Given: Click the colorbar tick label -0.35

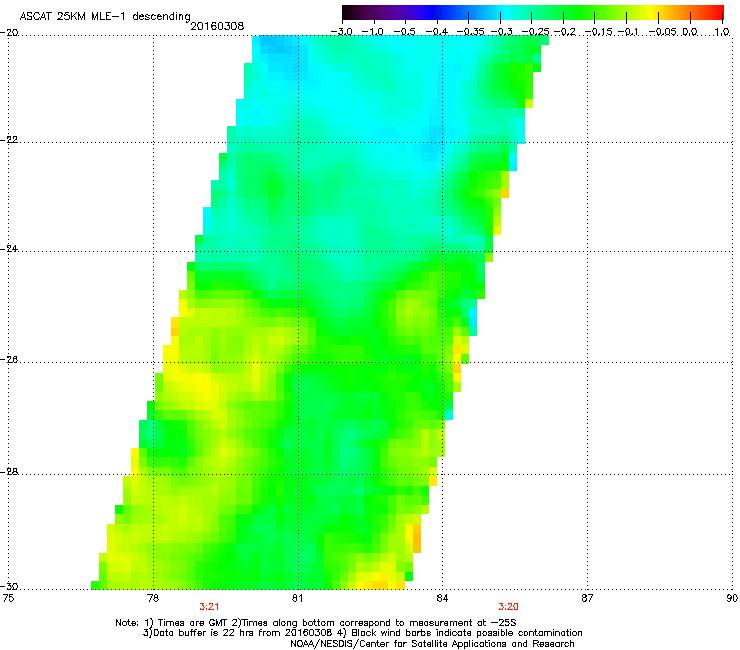Looking at the screenshot, I should [x=471, y=32].
